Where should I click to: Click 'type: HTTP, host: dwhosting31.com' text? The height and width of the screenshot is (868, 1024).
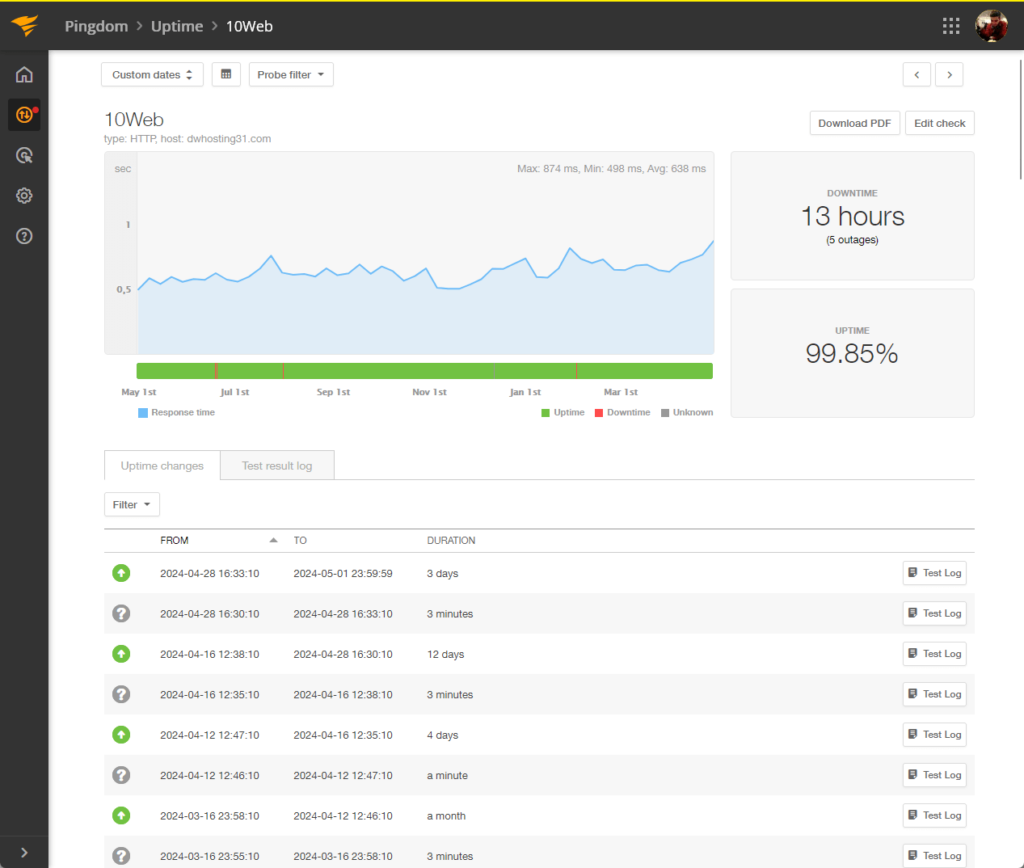[187, 138]
